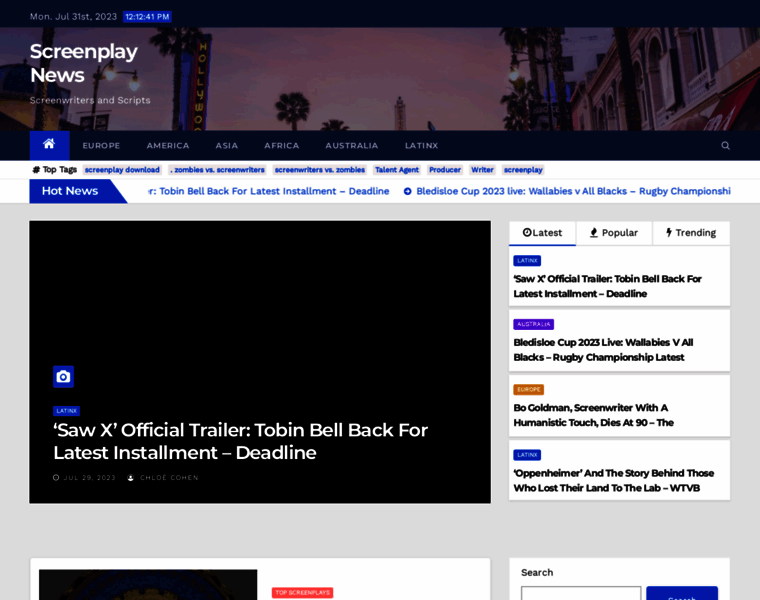Click the thumbnail of the lower post card

pos(148,585)
